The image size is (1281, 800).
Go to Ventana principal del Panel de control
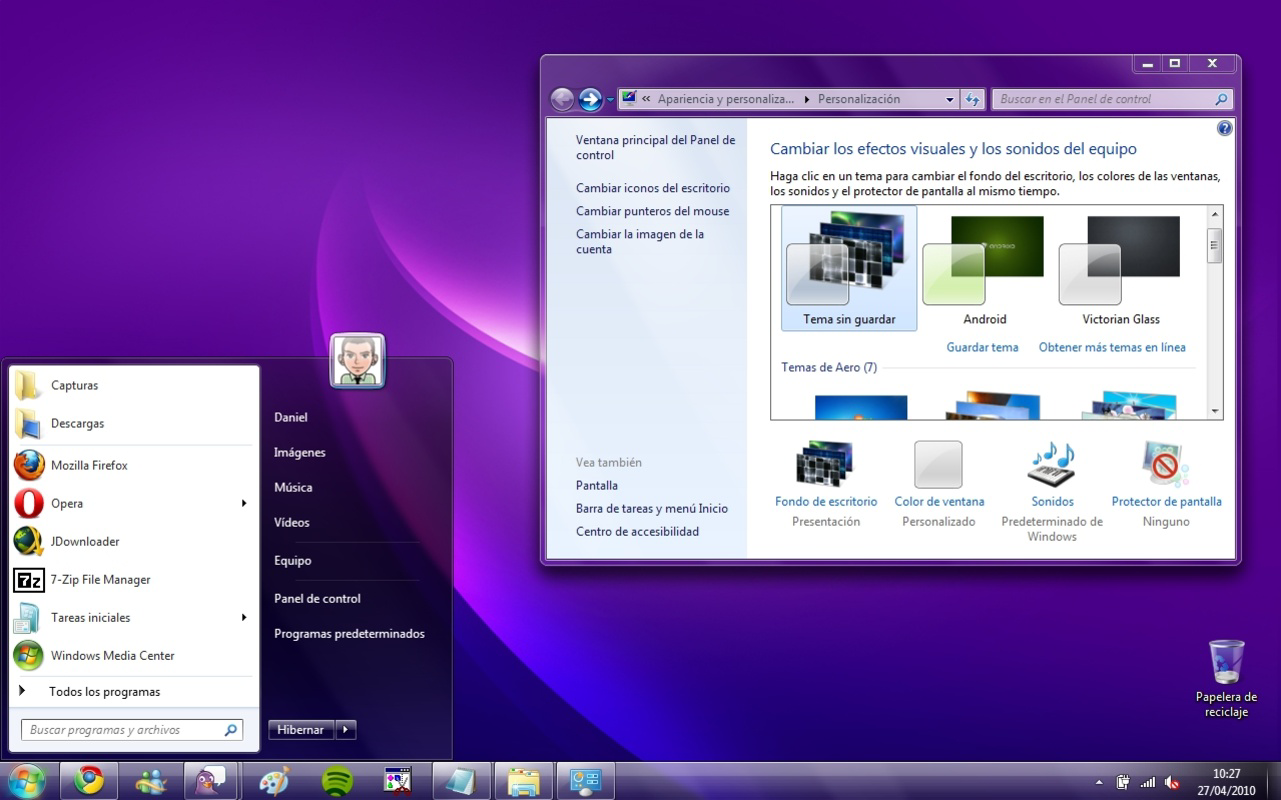click(x=655, y=147)
